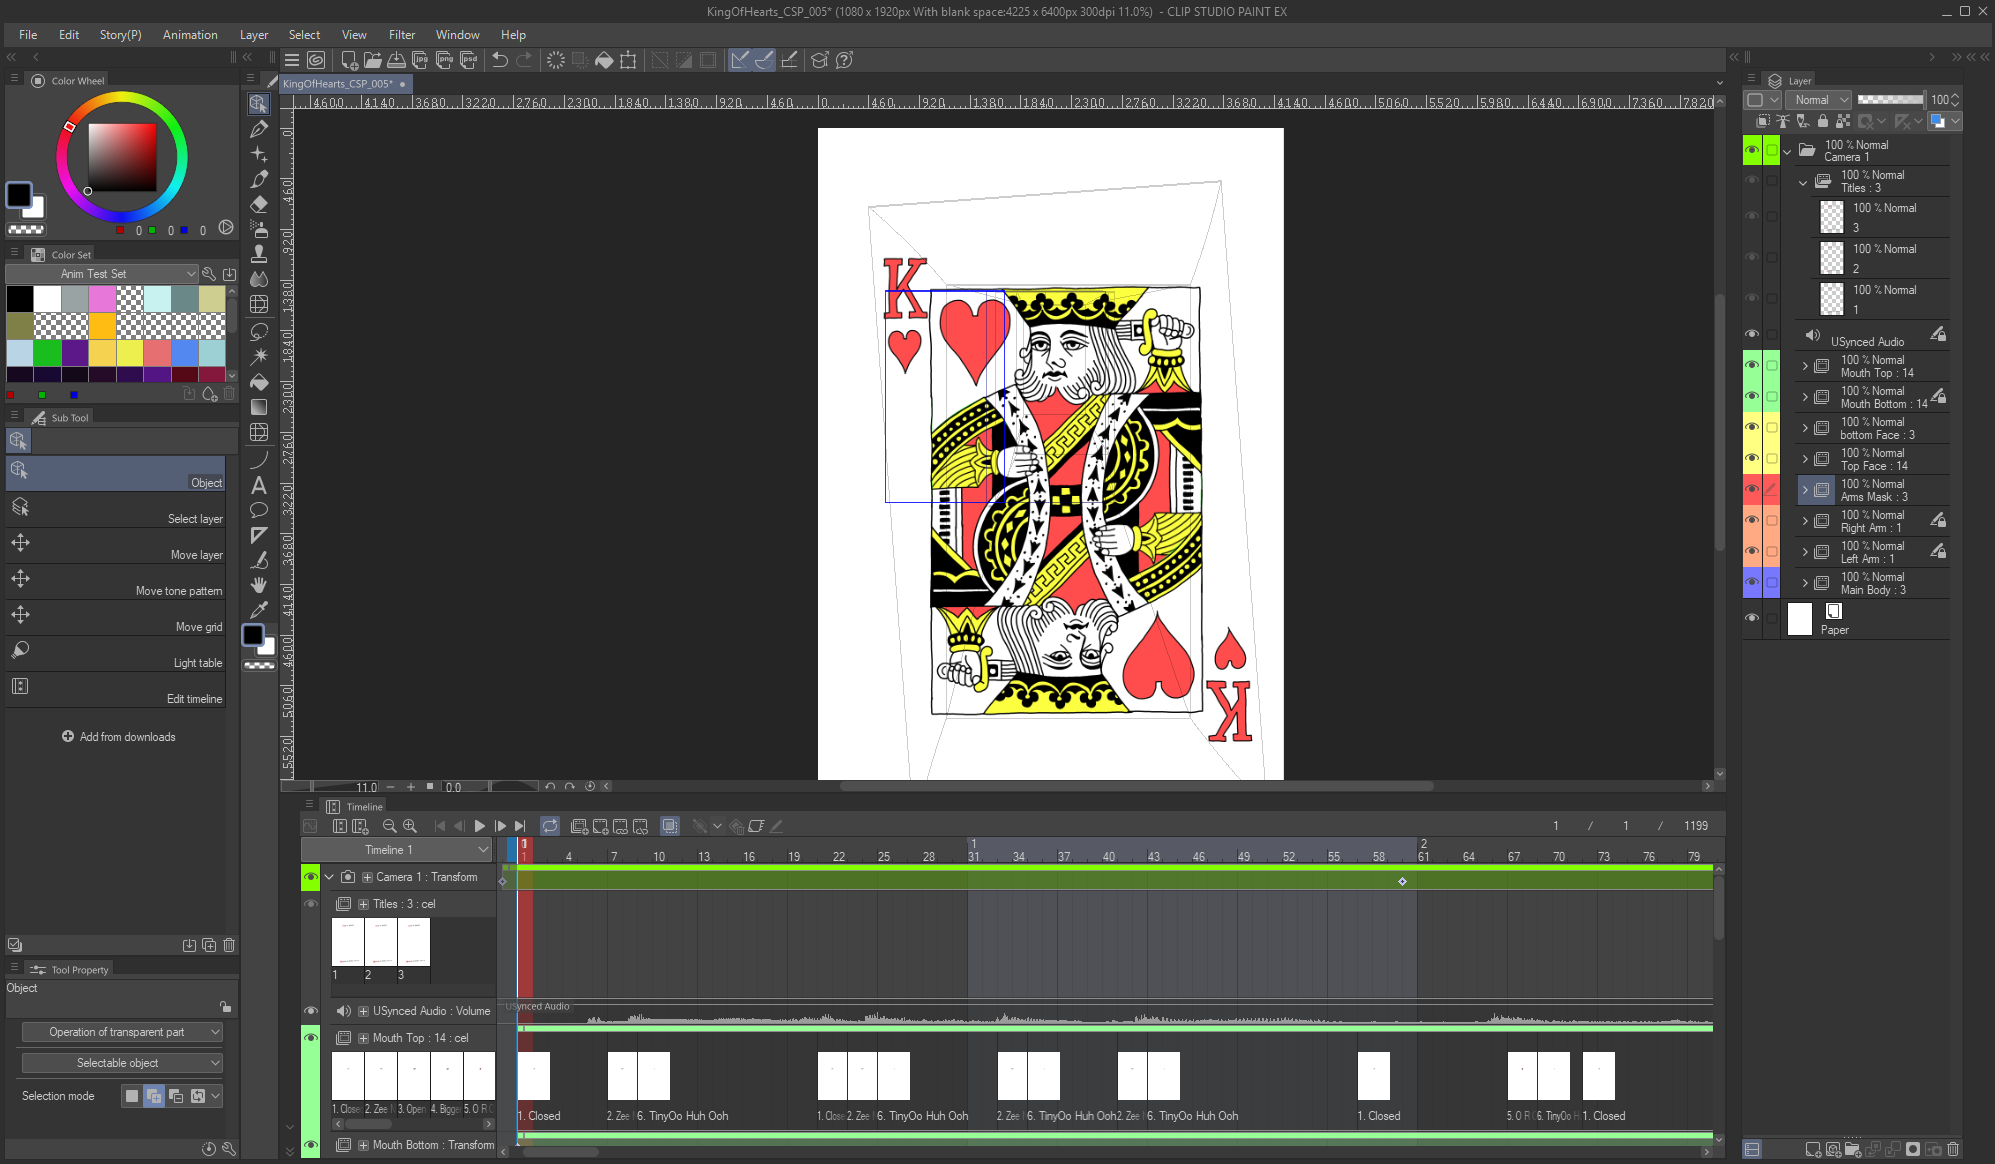Enable loop playback in the timeline
1995x1164 pixels.
[x=551, y=825]
